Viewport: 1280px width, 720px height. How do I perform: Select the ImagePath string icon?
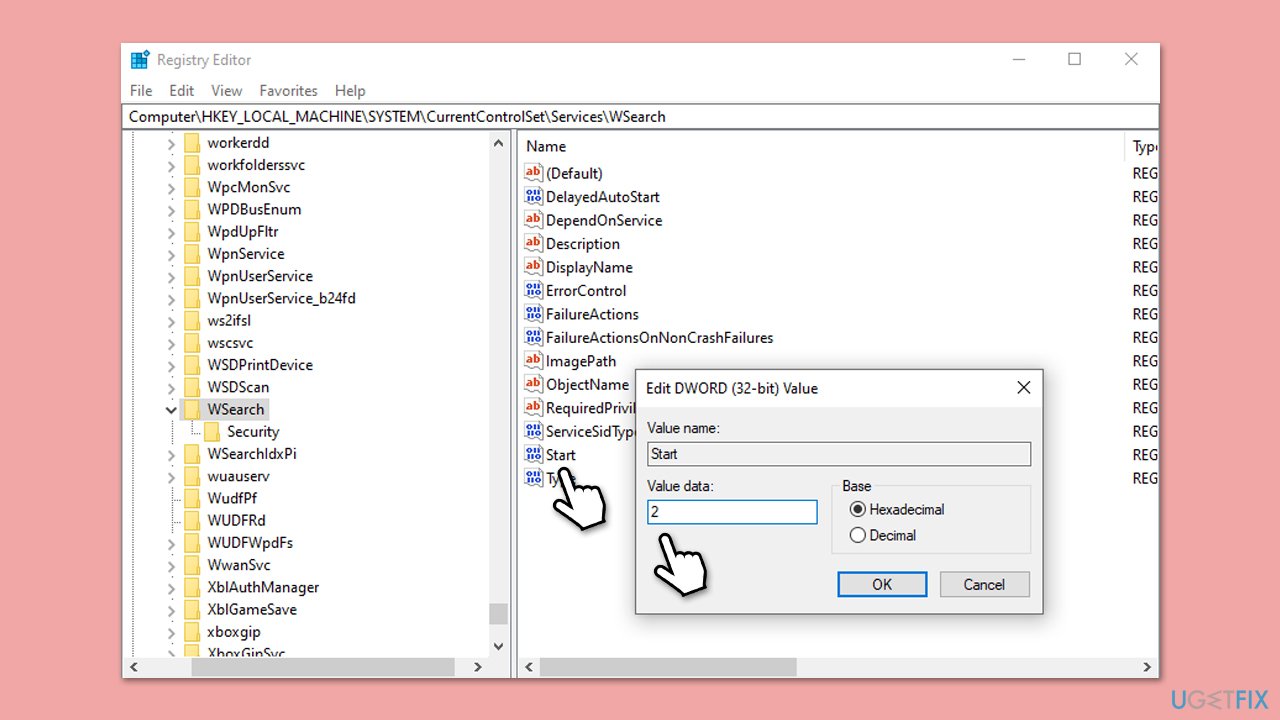click(x=533, y=361)
